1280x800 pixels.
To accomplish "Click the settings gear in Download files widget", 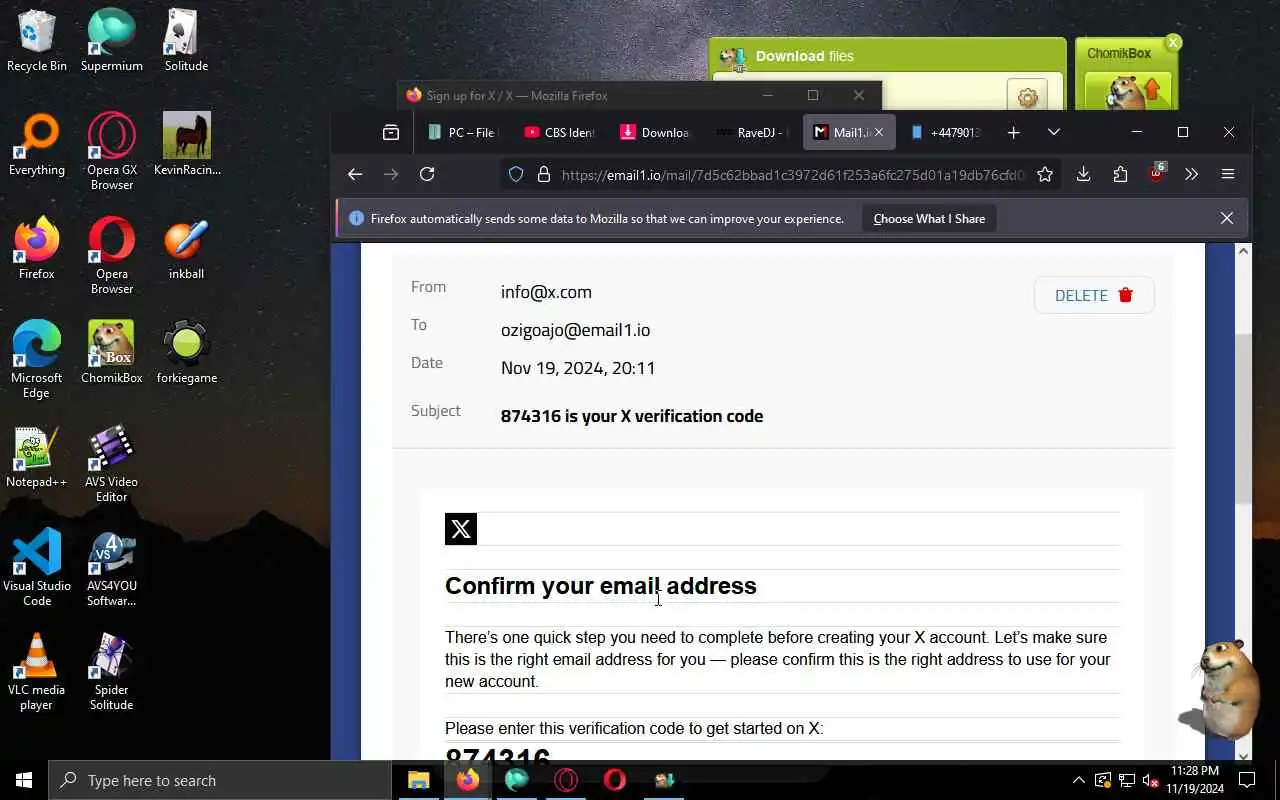I will [1027, 97].
